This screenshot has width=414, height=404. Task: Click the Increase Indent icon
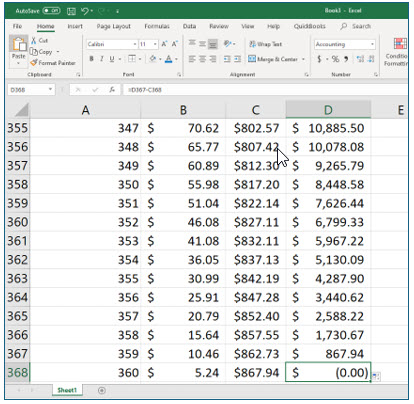237,59
